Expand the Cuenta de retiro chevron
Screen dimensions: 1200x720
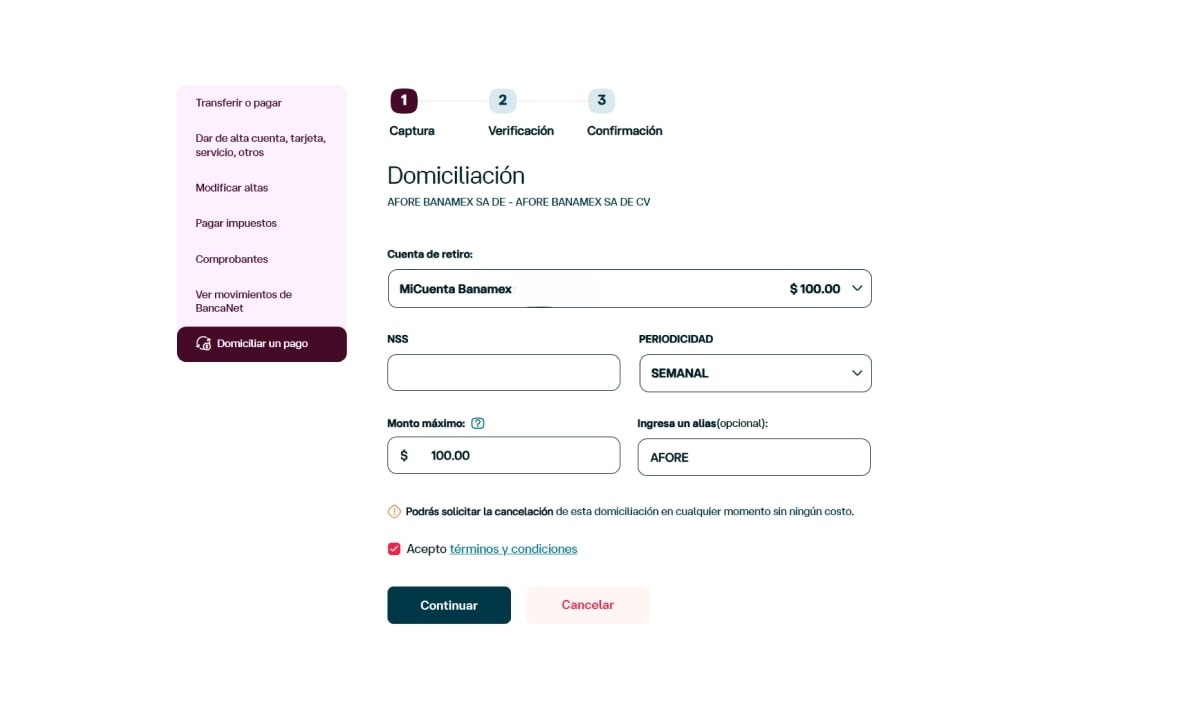point(857,288)
